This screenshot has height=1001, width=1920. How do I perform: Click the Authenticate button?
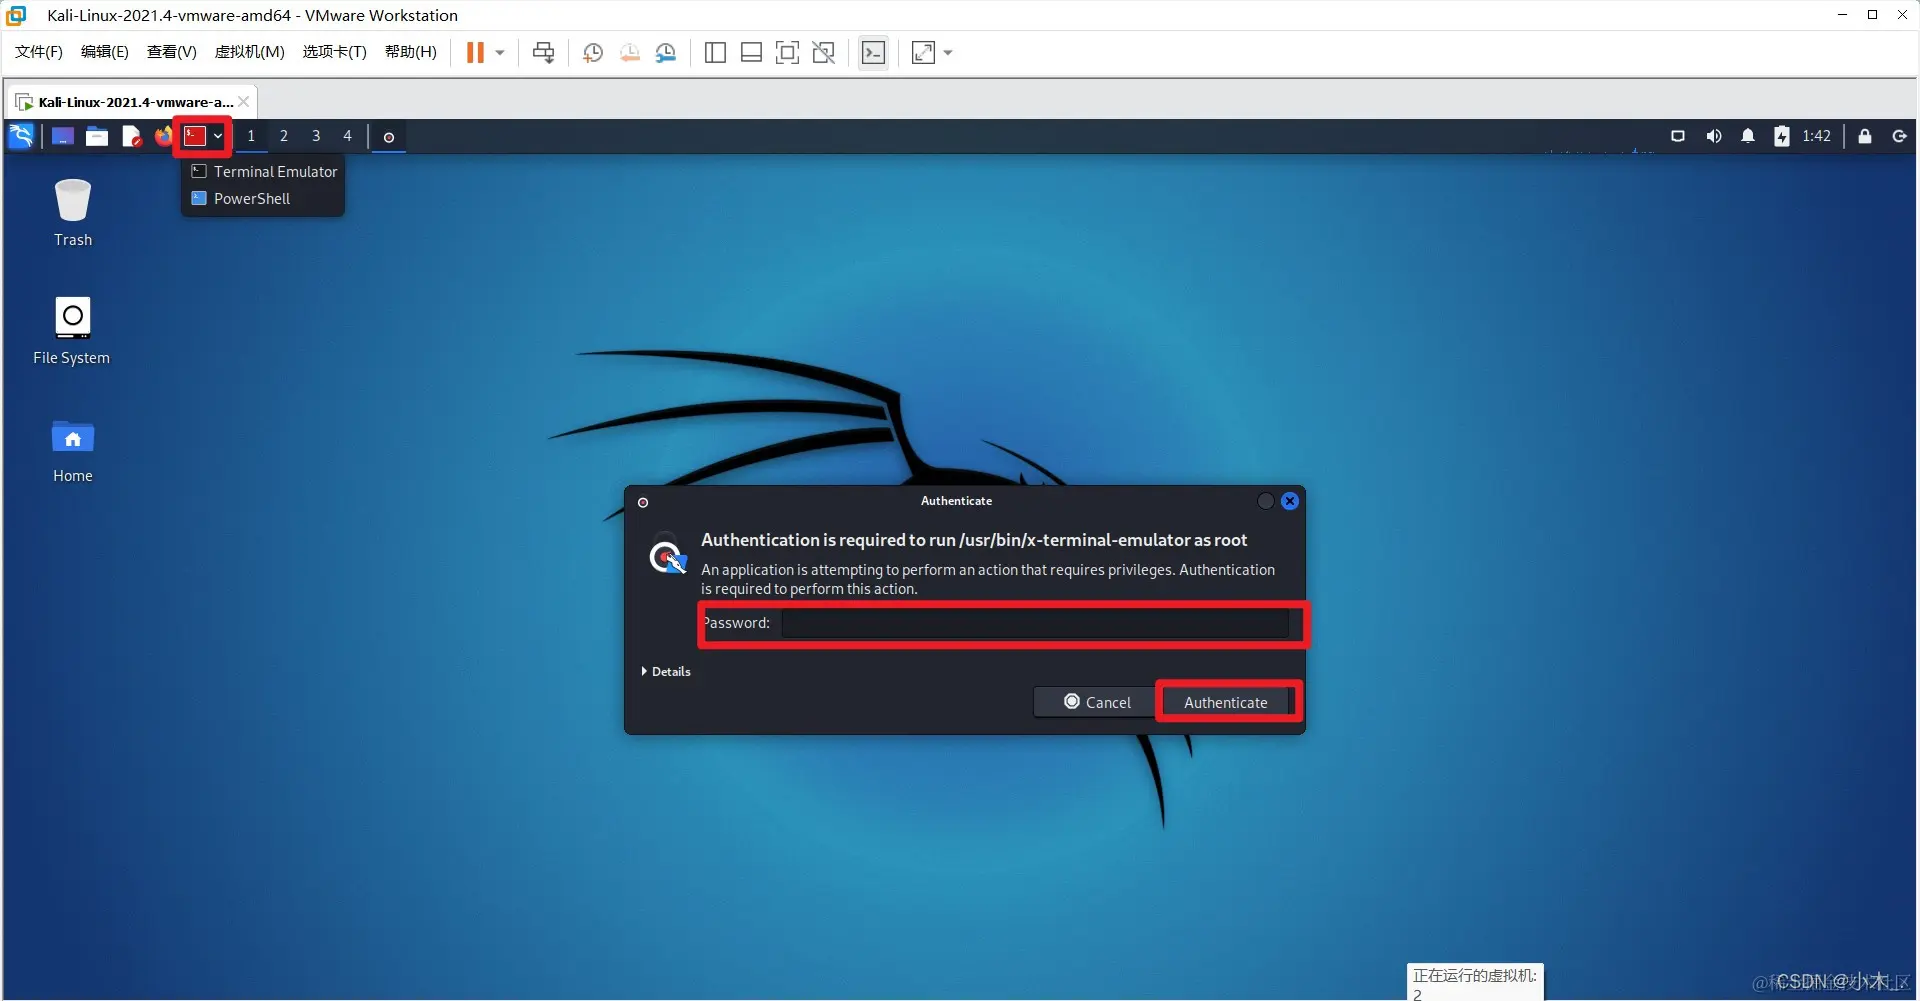pos(1226,702)
